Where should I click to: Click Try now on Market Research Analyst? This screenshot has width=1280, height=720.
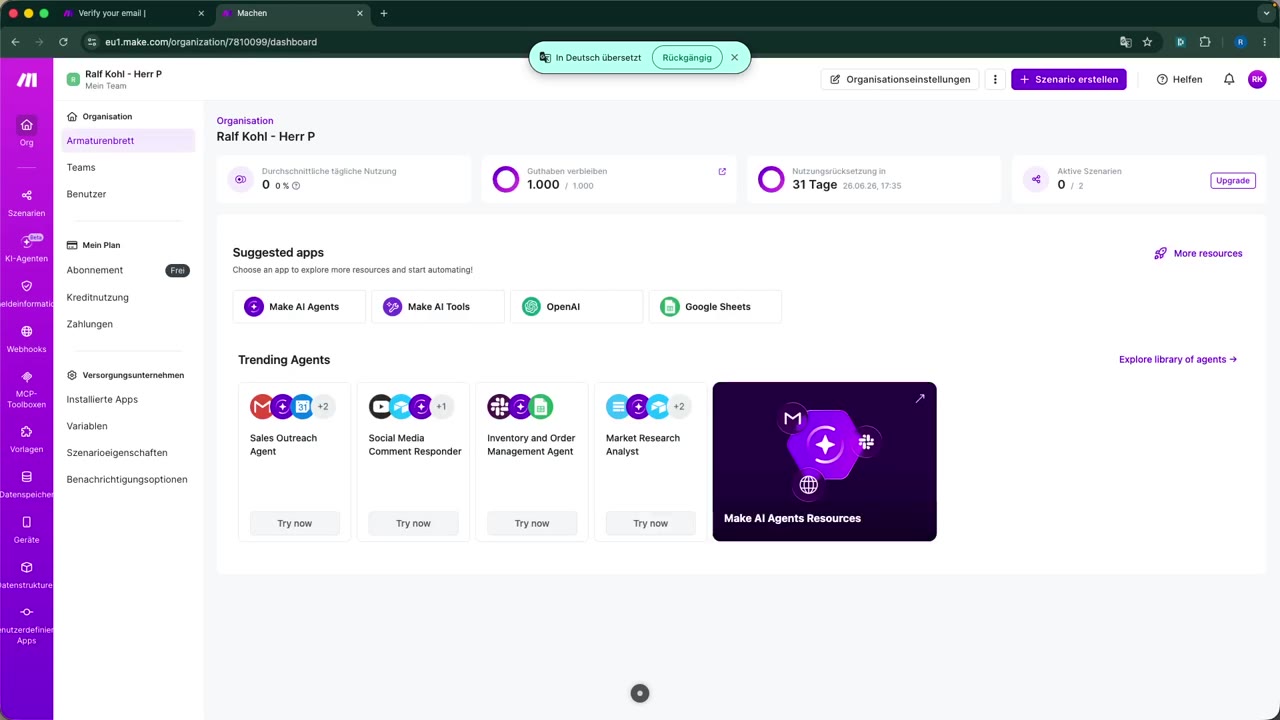click(651, 523)
